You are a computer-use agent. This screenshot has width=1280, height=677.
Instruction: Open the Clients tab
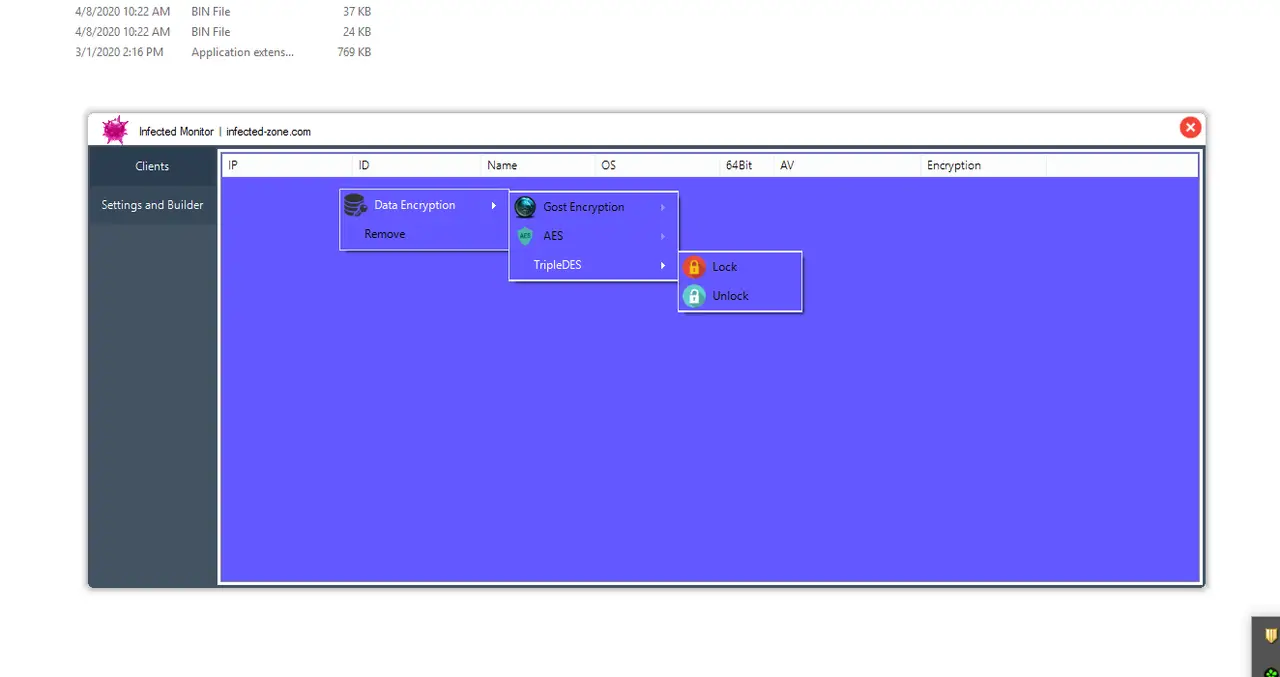tap(152, 166)
